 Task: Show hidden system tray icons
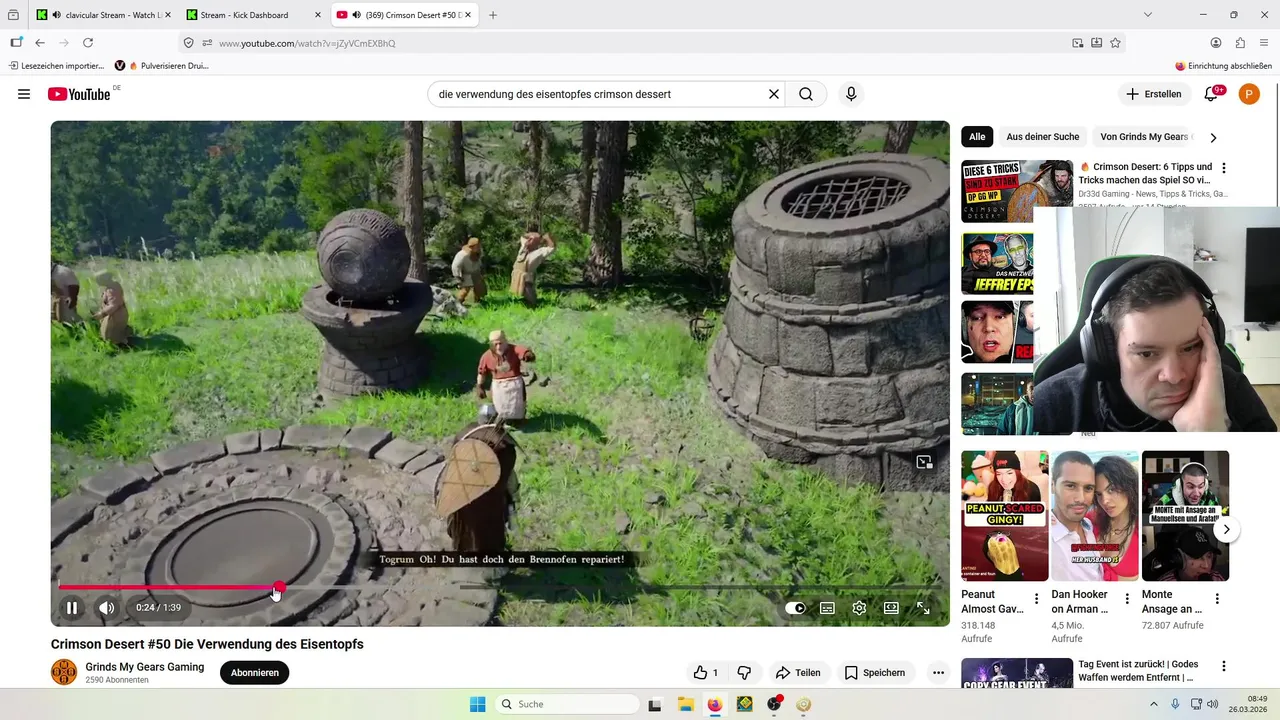(1153, 704)
